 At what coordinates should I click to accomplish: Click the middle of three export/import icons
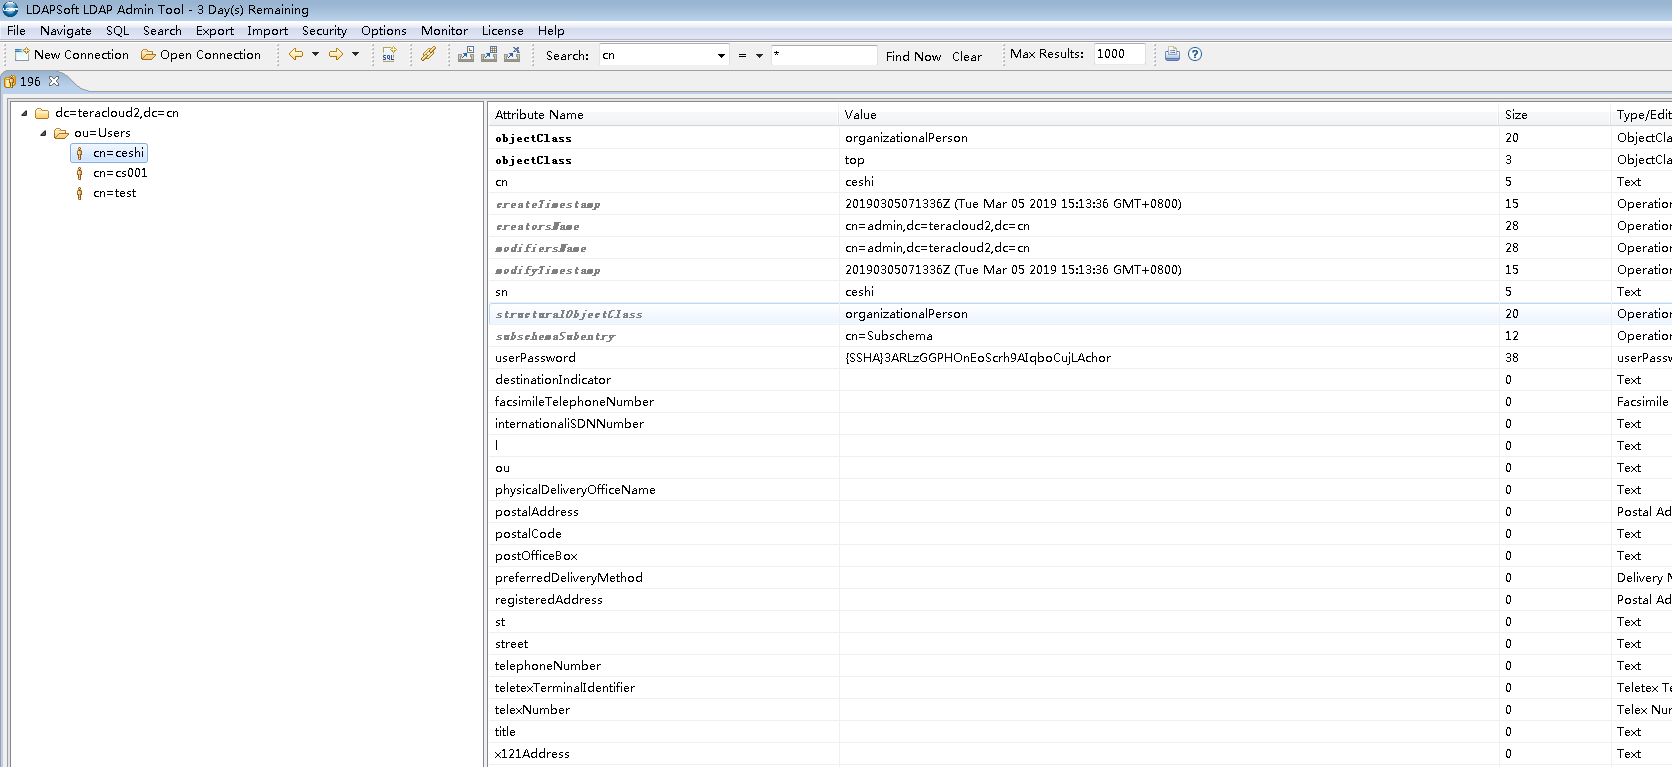[x=489, y=55]
